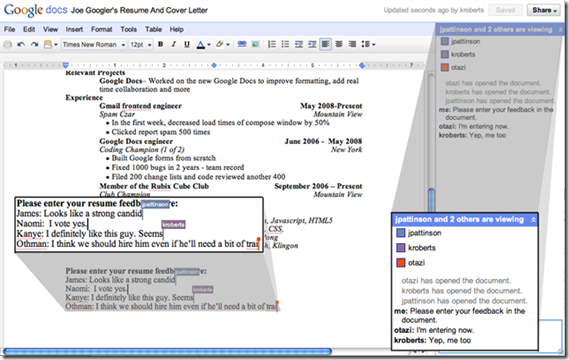Screen dimensions: 569x360
Task: Click the Filed 200 change lists bullet
Action: pyautogui.click(x=198, y=177)
